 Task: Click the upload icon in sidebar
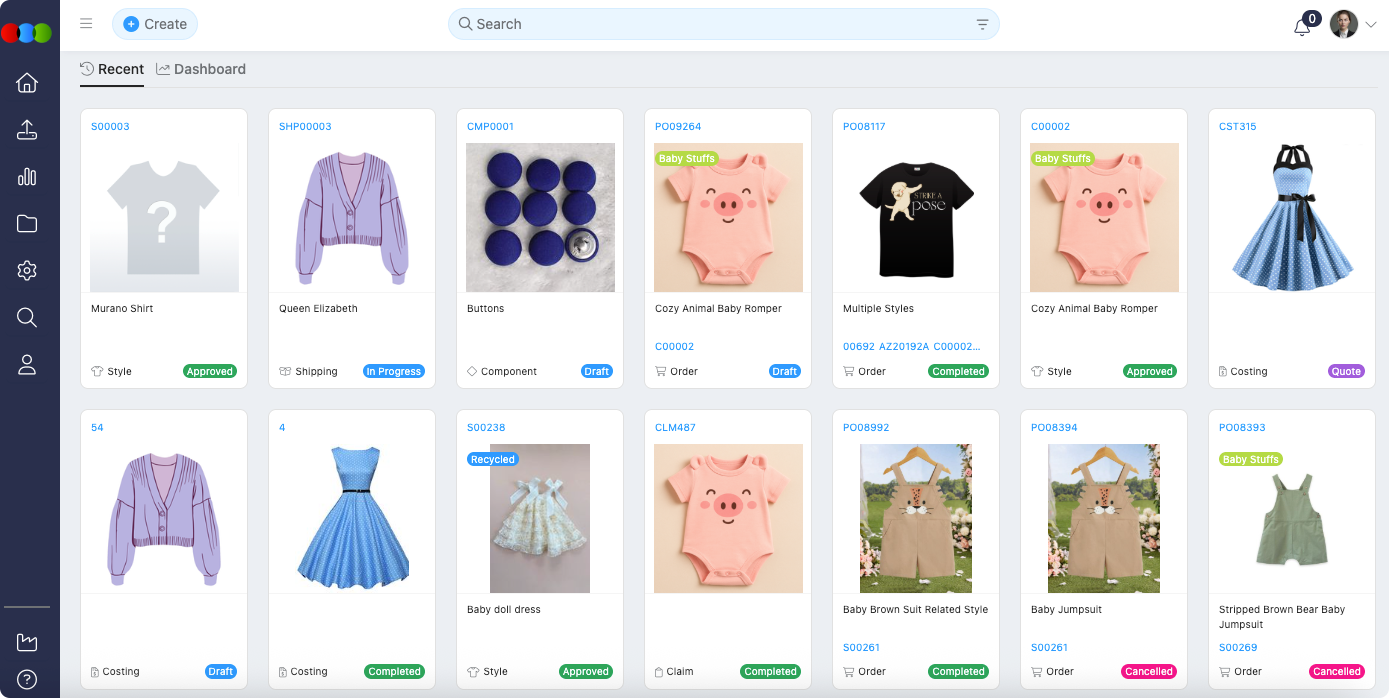pos(27,130)
